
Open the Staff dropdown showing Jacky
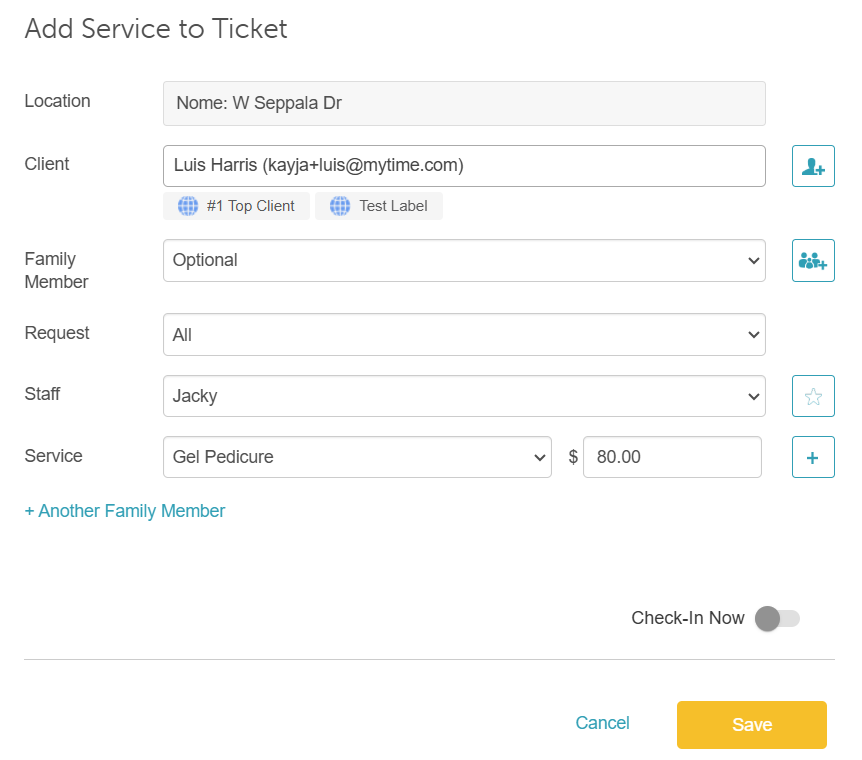pyautogui.click(x=464, y=396)
